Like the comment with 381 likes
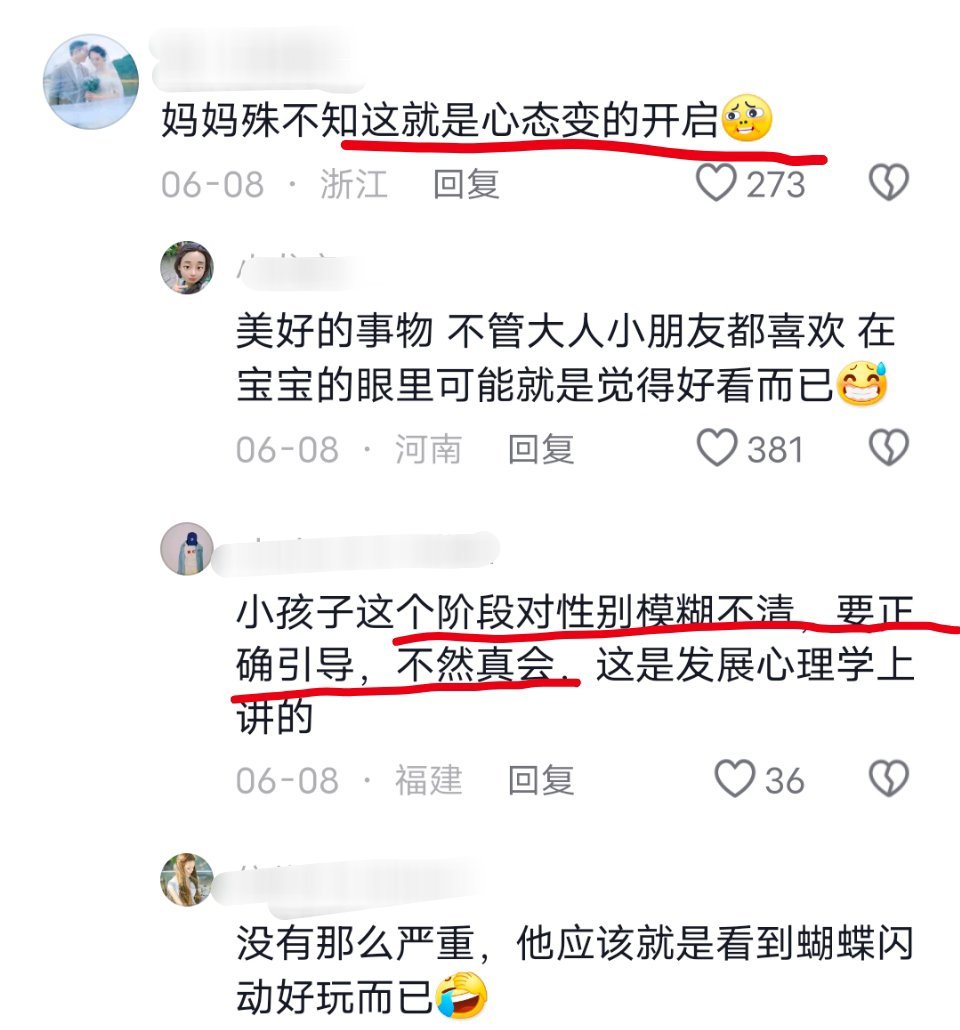 pyautogui.click(x=716, y=448)
